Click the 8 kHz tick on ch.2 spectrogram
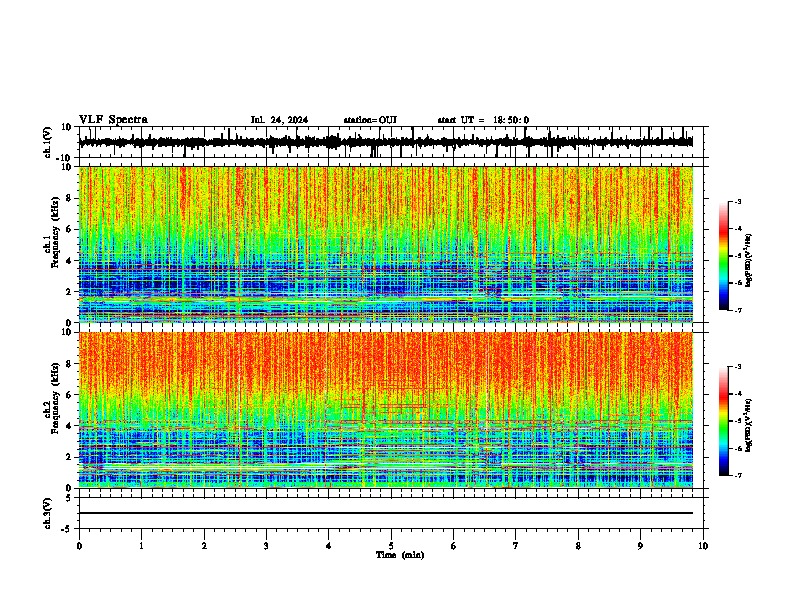 click(x=69, y=364)
